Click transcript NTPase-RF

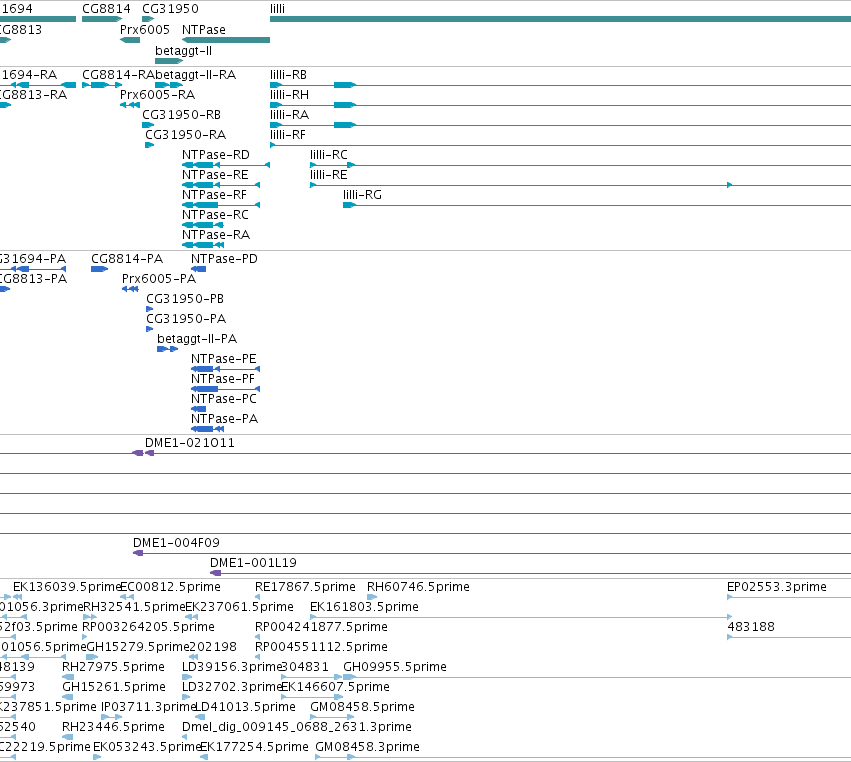(x=214, y=195)
